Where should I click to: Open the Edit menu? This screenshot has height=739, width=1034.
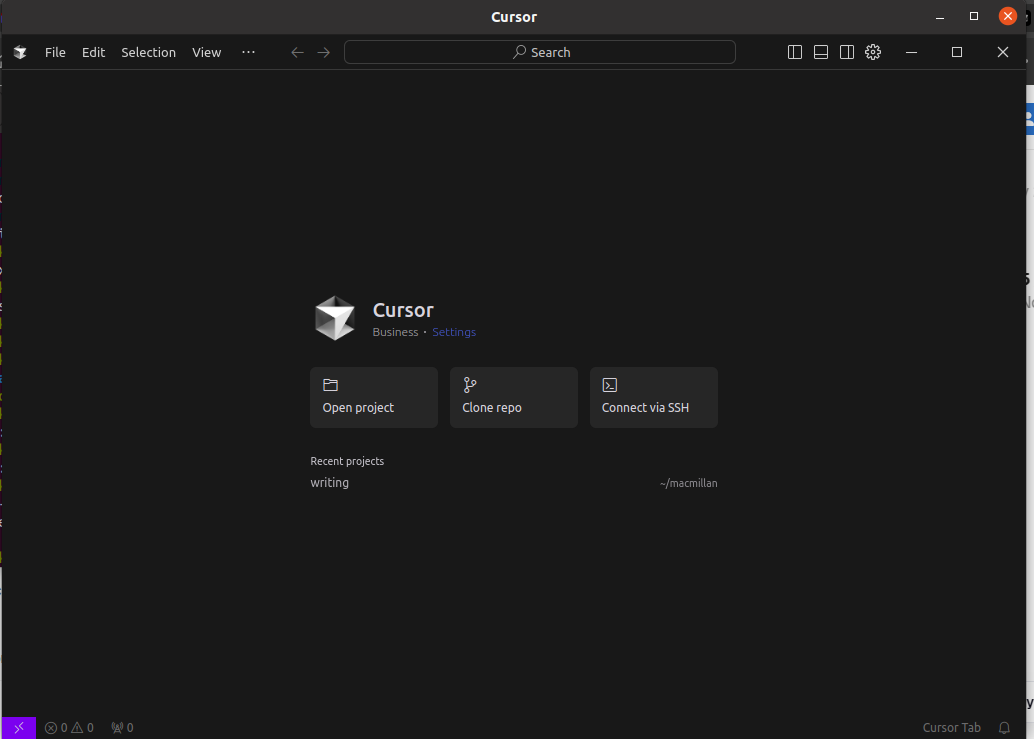point(94,53)
